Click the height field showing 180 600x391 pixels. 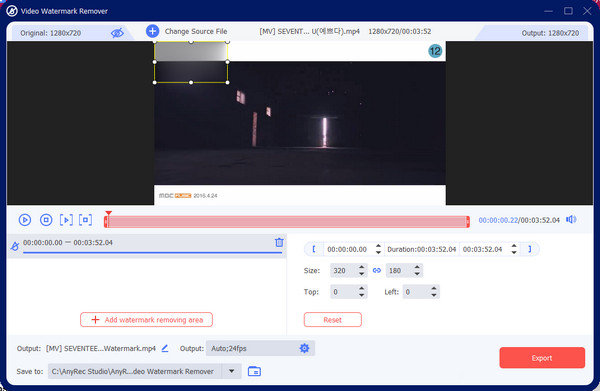399,270
